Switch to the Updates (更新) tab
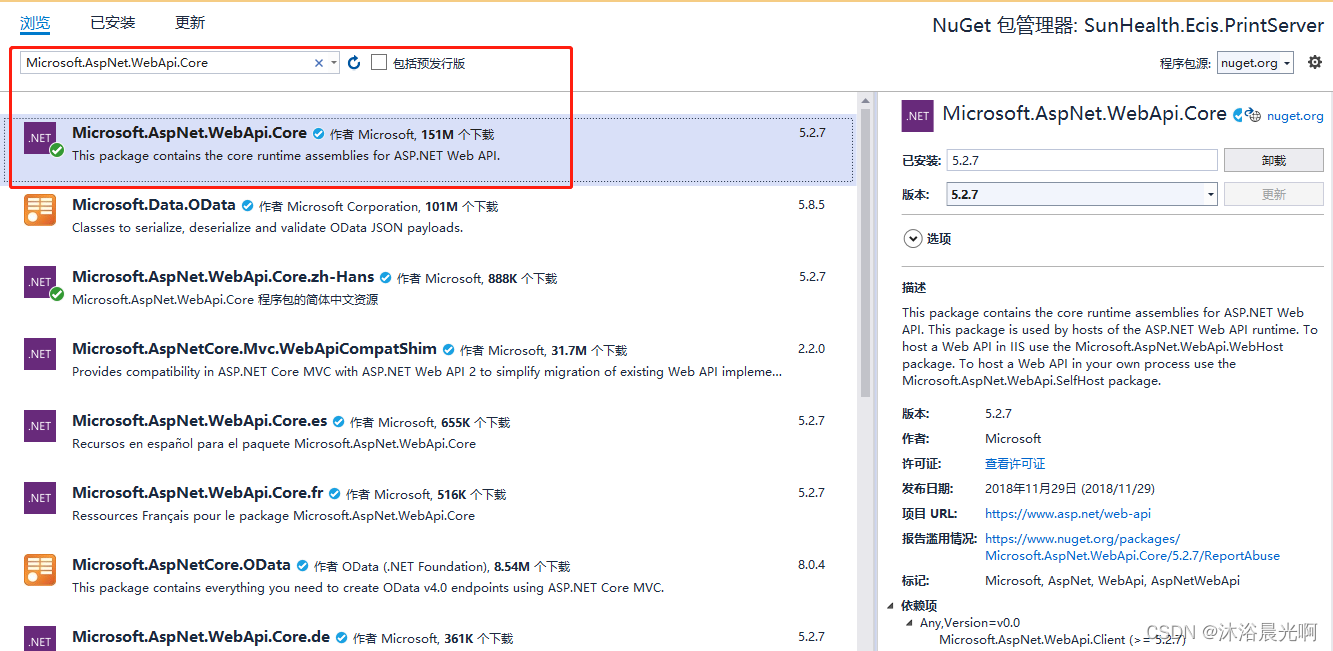 190,22
